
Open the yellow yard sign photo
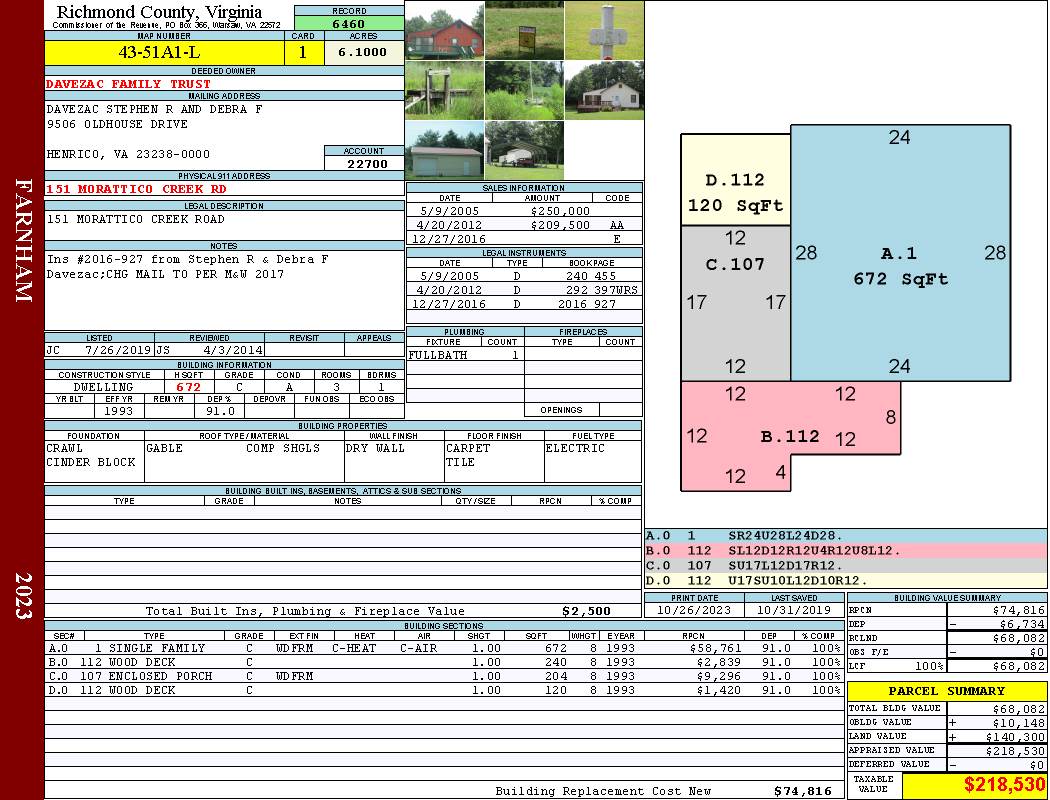tap(524, 30)
